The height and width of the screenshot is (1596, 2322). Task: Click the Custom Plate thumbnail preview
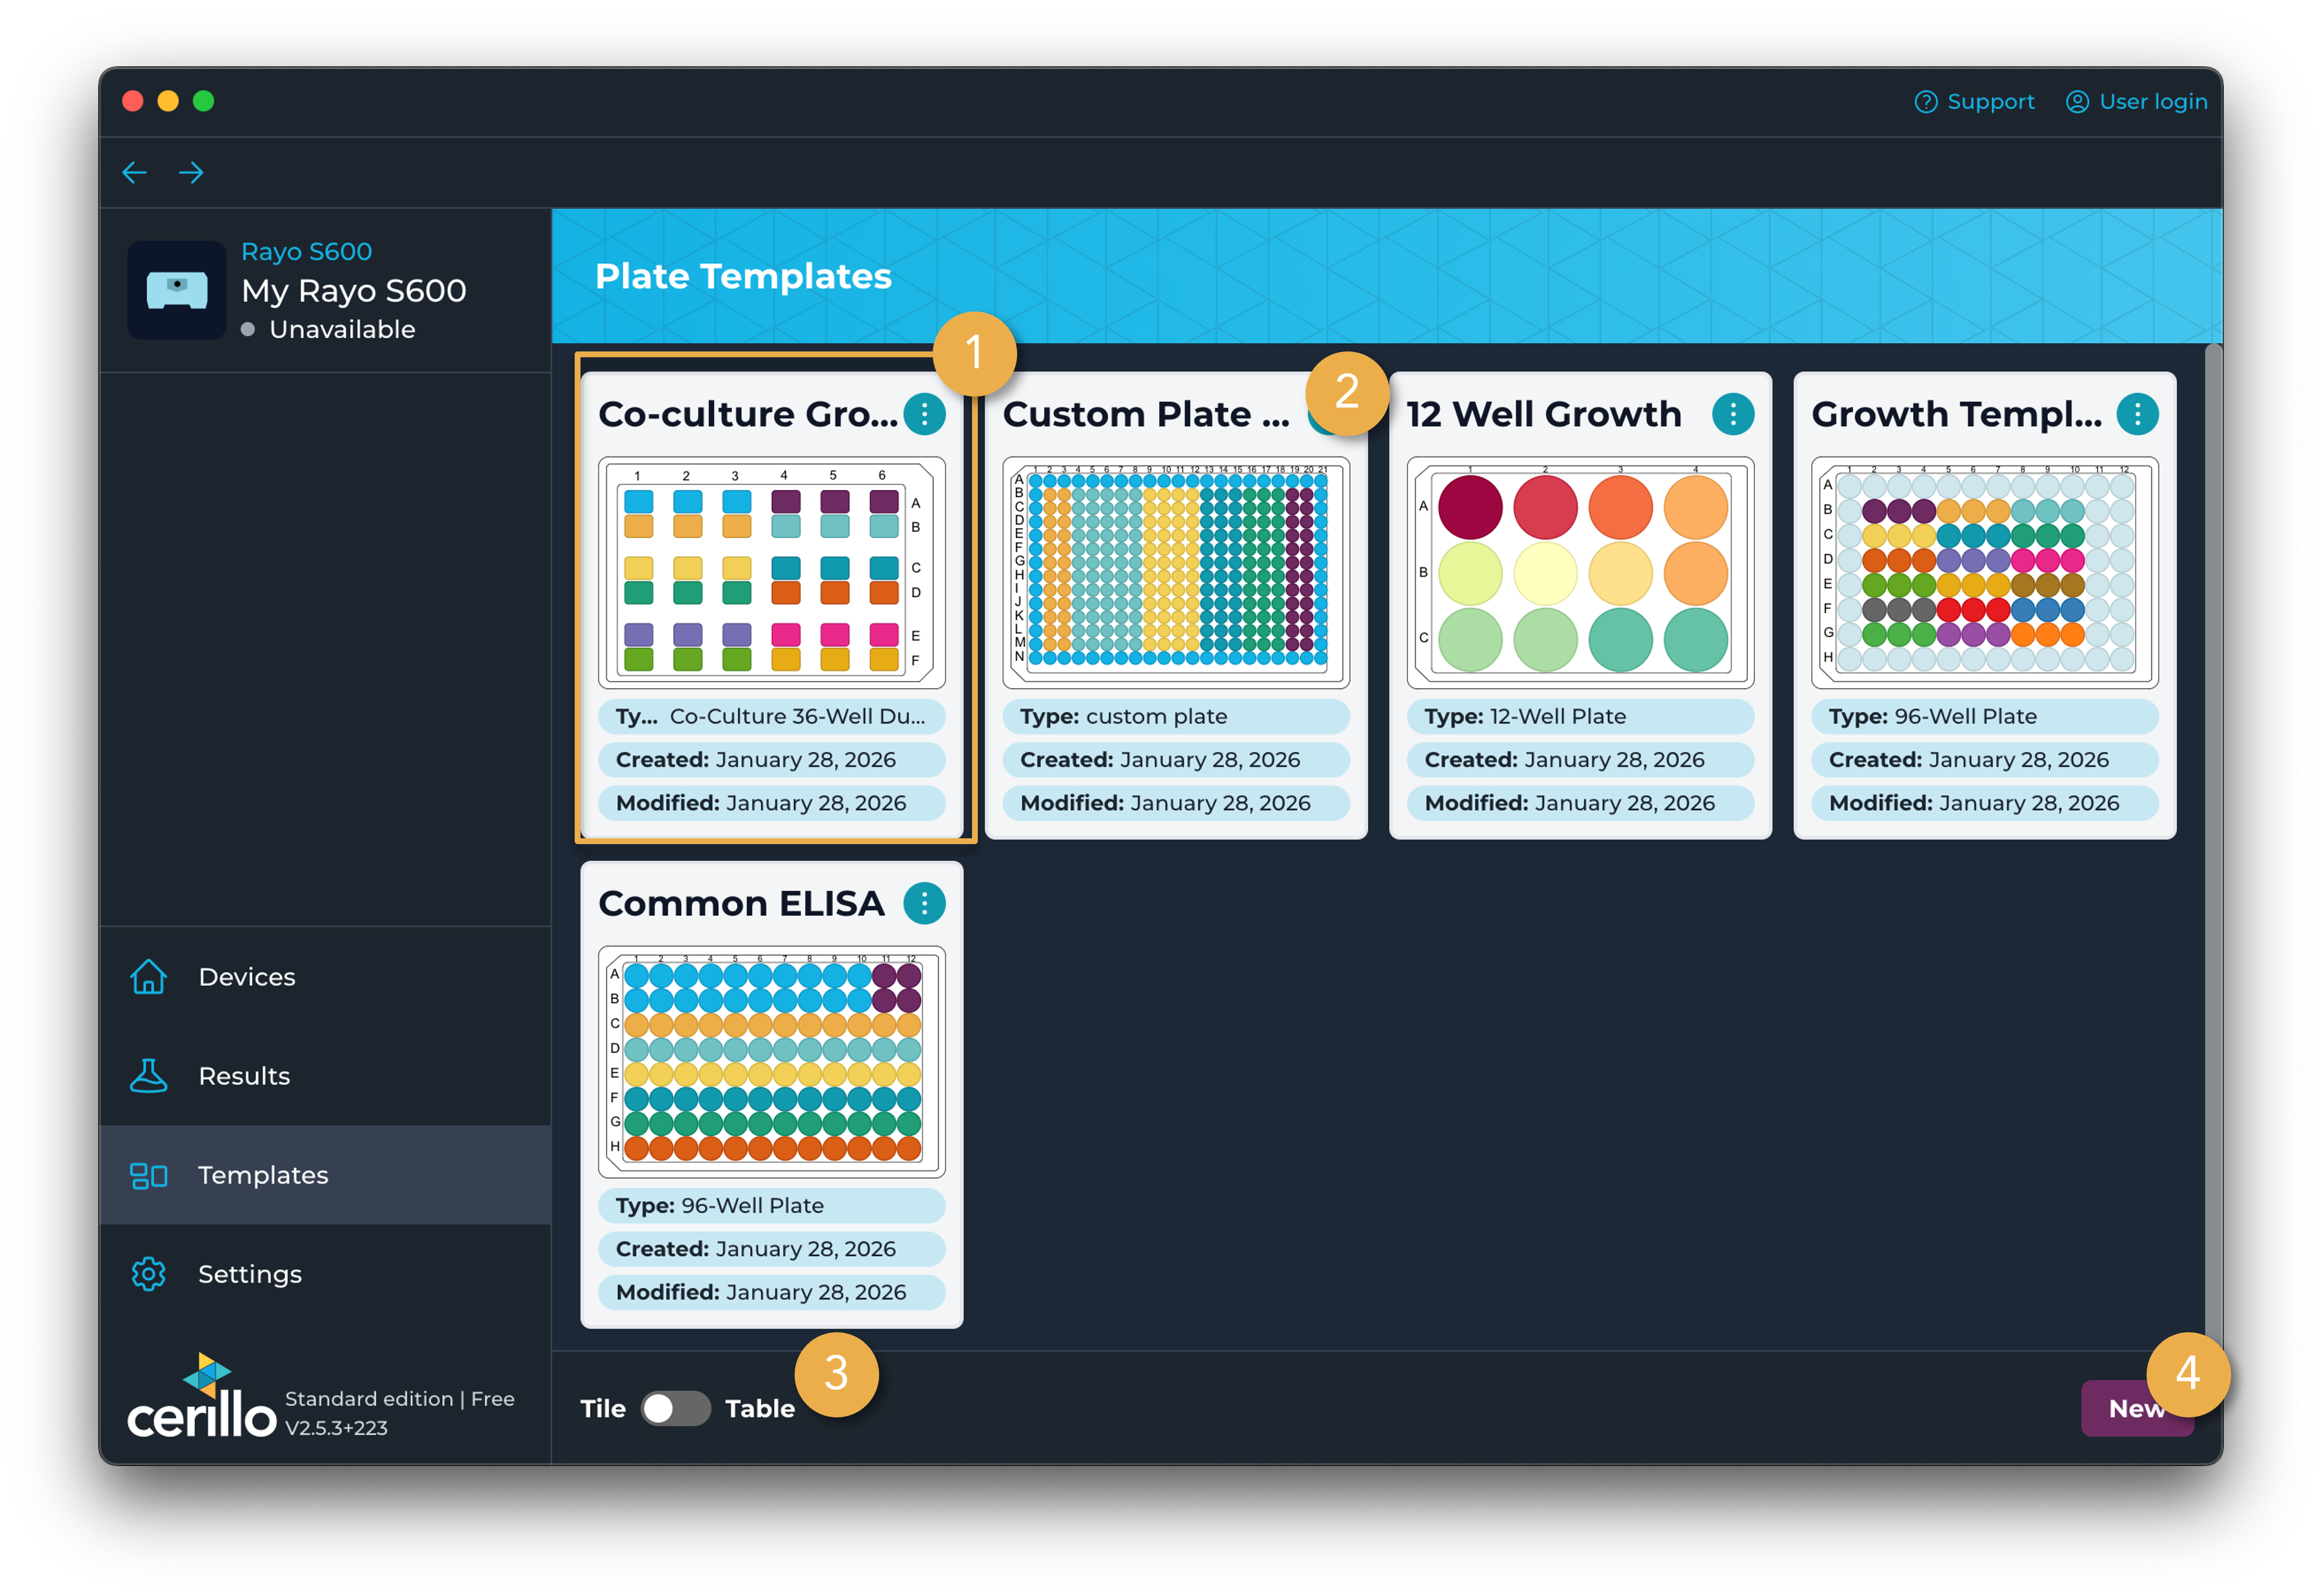click(1175, 572)
